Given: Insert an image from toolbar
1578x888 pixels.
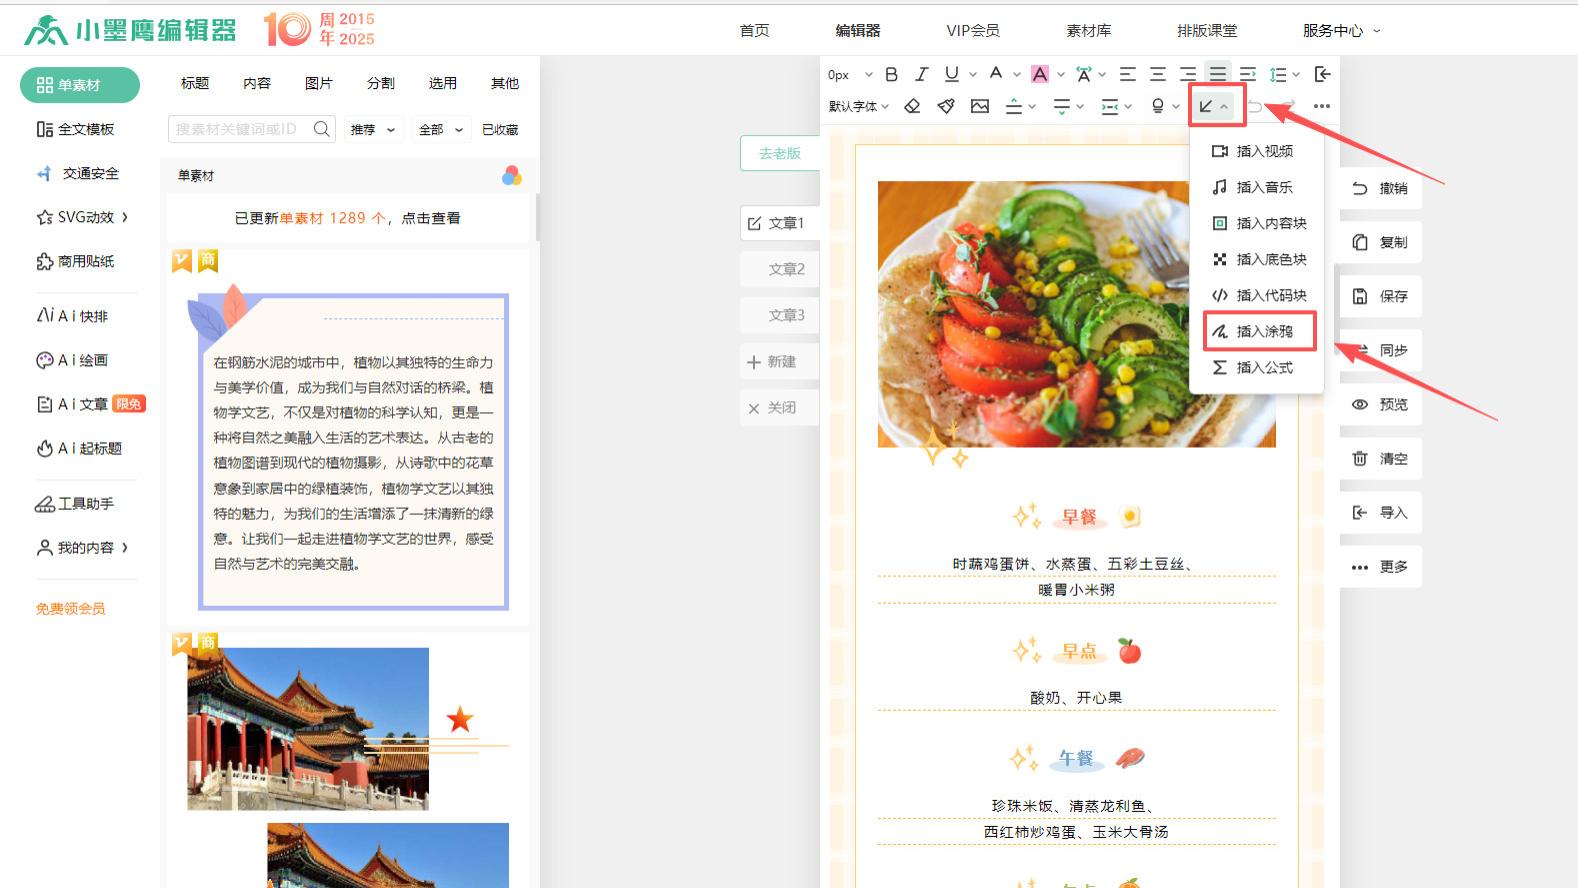Looking at the screenshot, I should click(980, 106).
